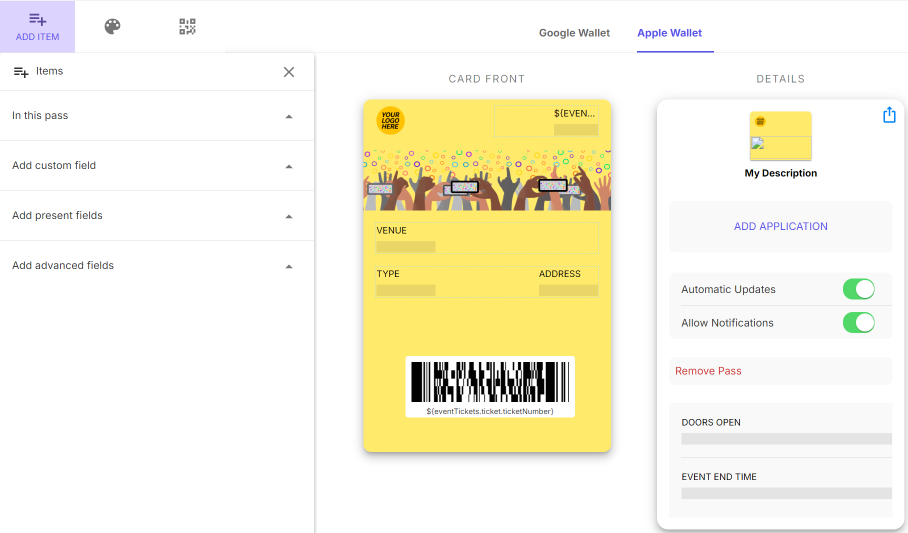Open the ADD ITEM panel button
The image size is (908, 533).
tap(37, 27)
